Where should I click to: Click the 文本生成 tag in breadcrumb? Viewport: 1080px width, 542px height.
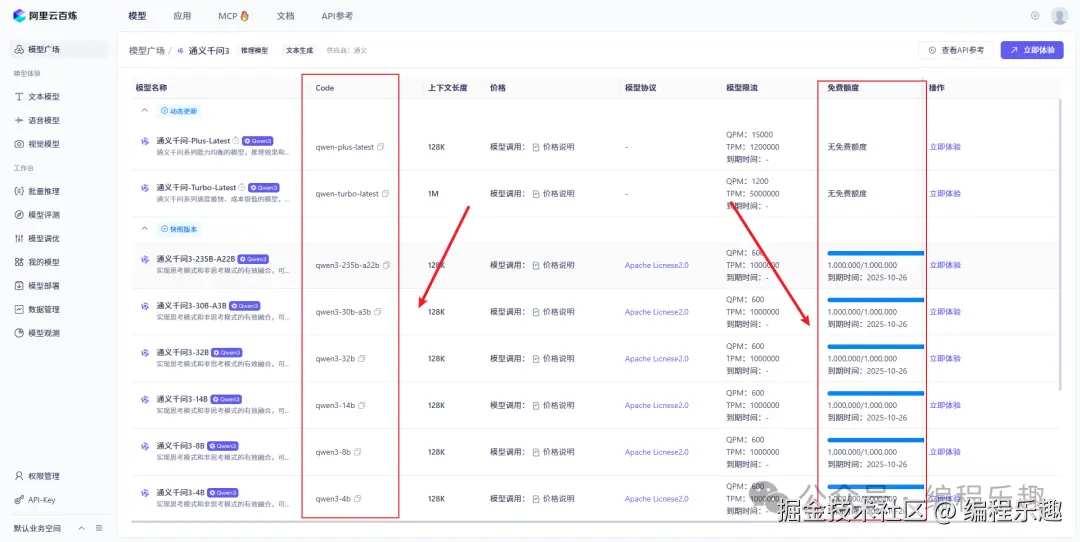(x=300, y=50)
